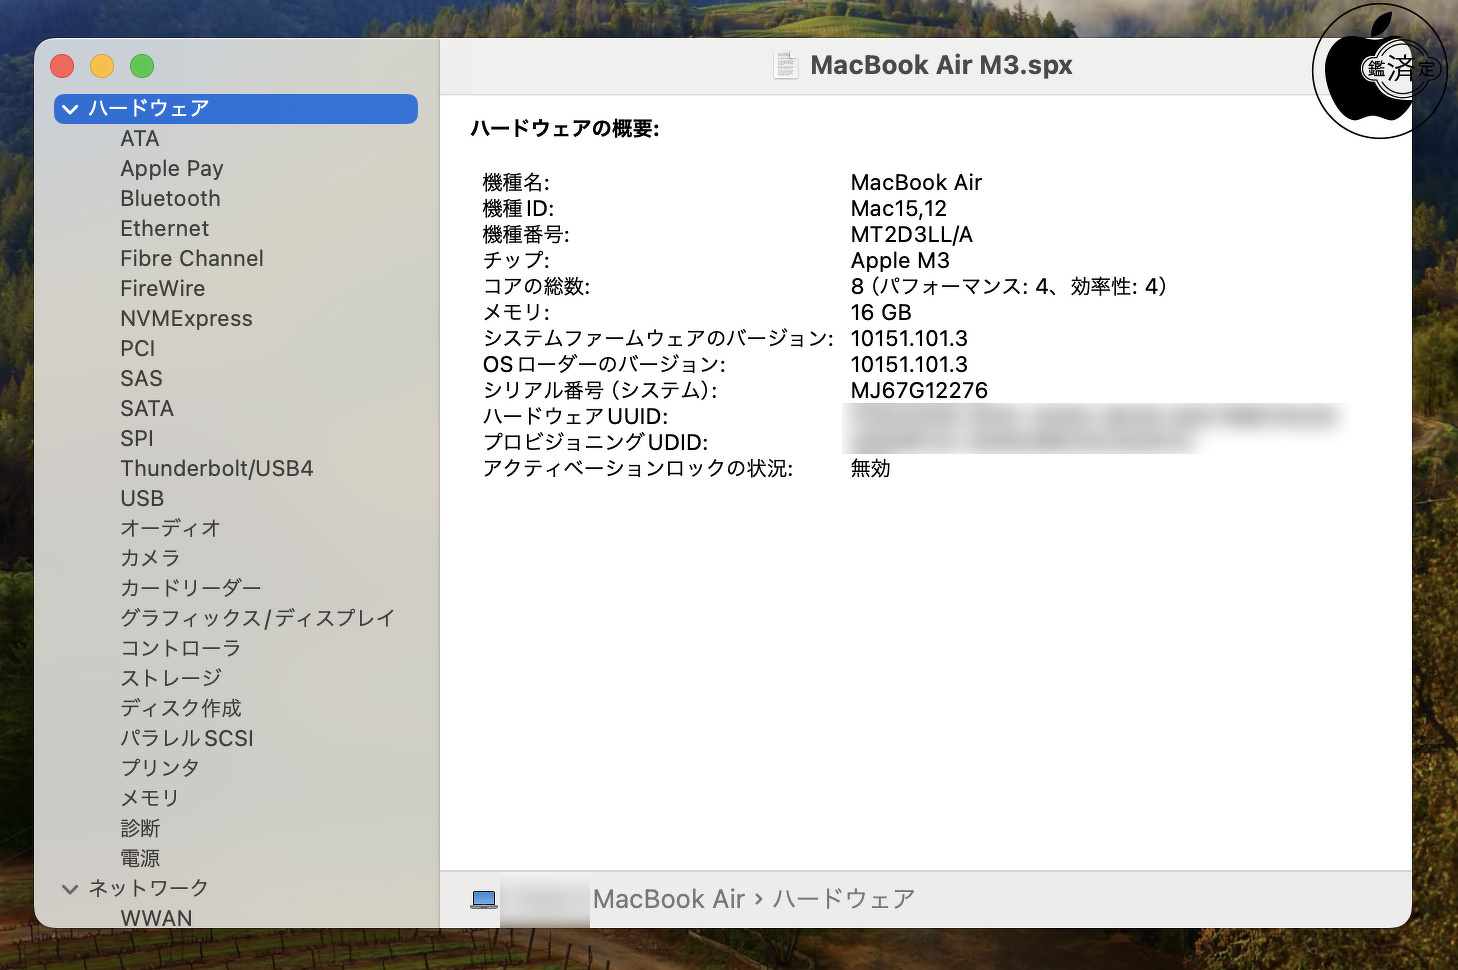1458x970 pixels.
Task: Collapse the ネットワーク section chevron
Action: tap(70, 888)
